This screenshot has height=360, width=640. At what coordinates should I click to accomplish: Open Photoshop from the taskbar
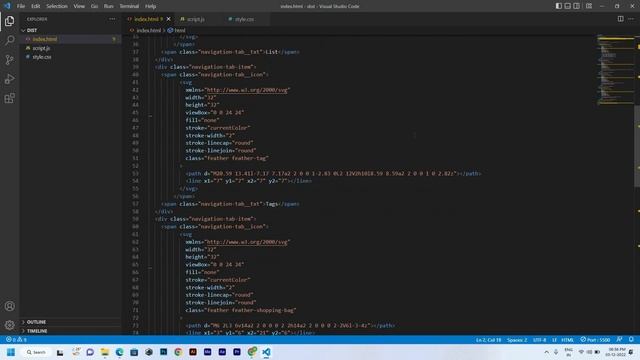click(x=163, y=352)
